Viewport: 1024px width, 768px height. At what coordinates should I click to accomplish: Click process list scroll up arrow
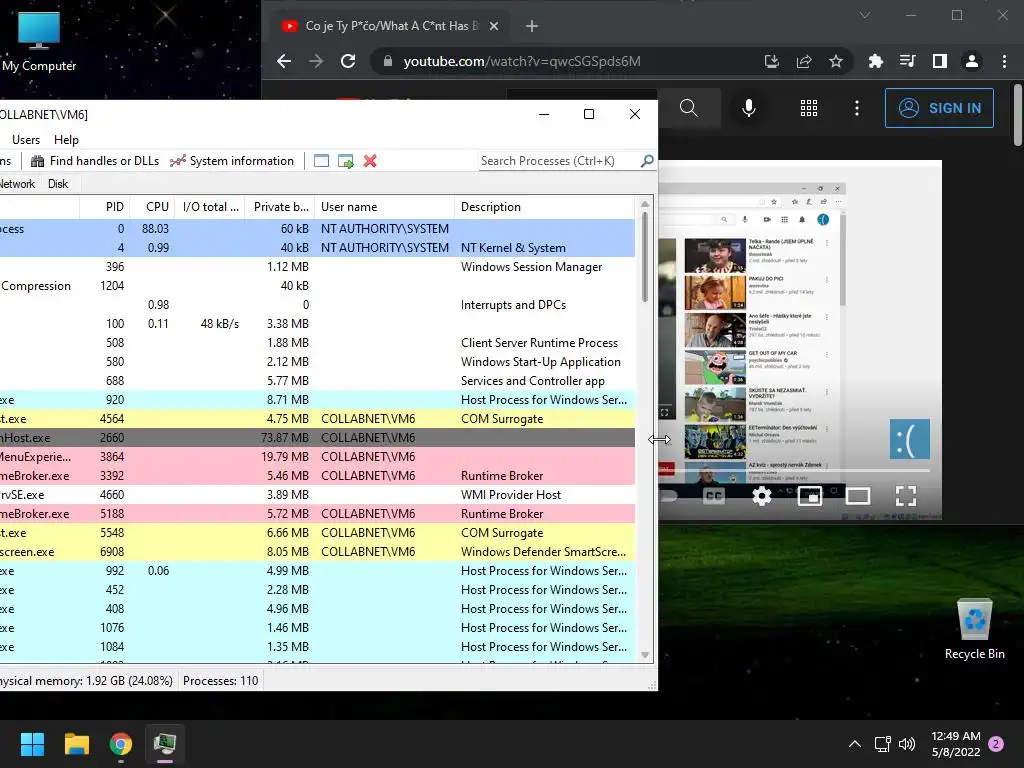click(645, 204)
